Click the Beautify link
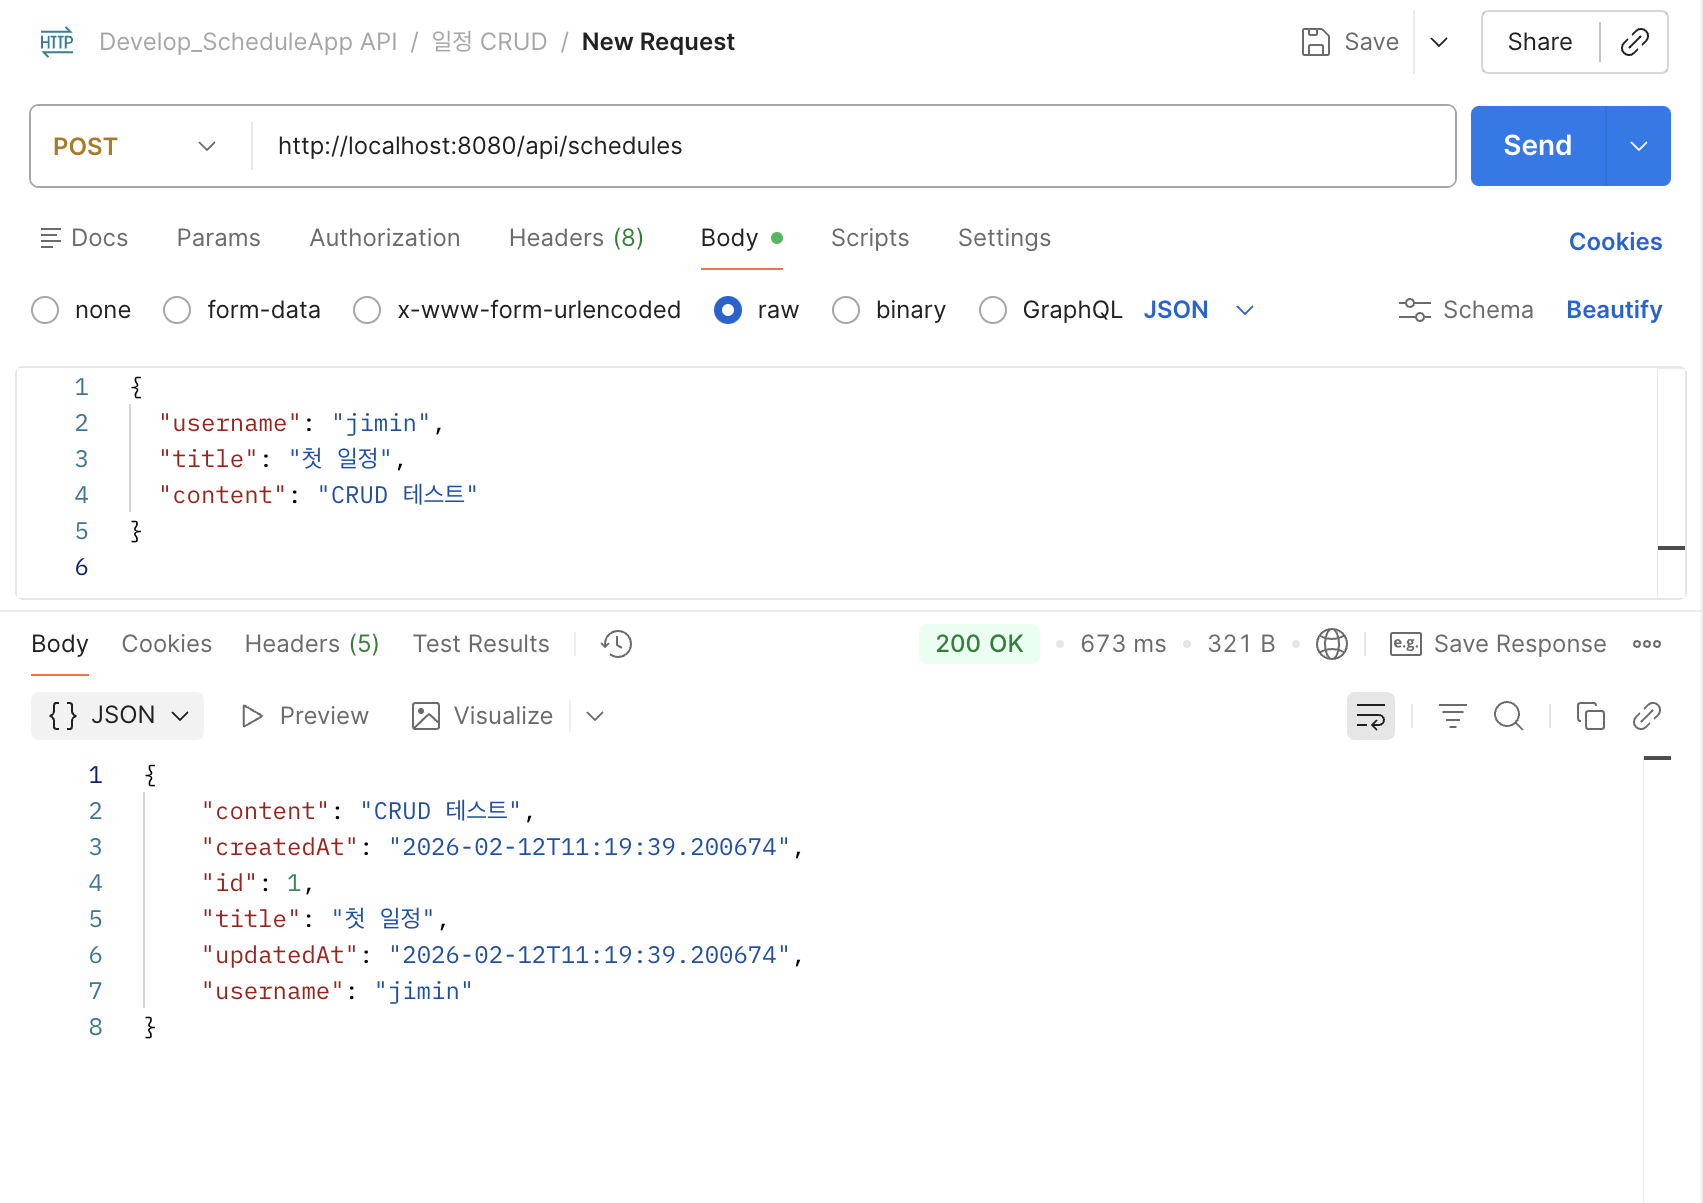The image size is (1703, 1203). tap(1614, 310)
